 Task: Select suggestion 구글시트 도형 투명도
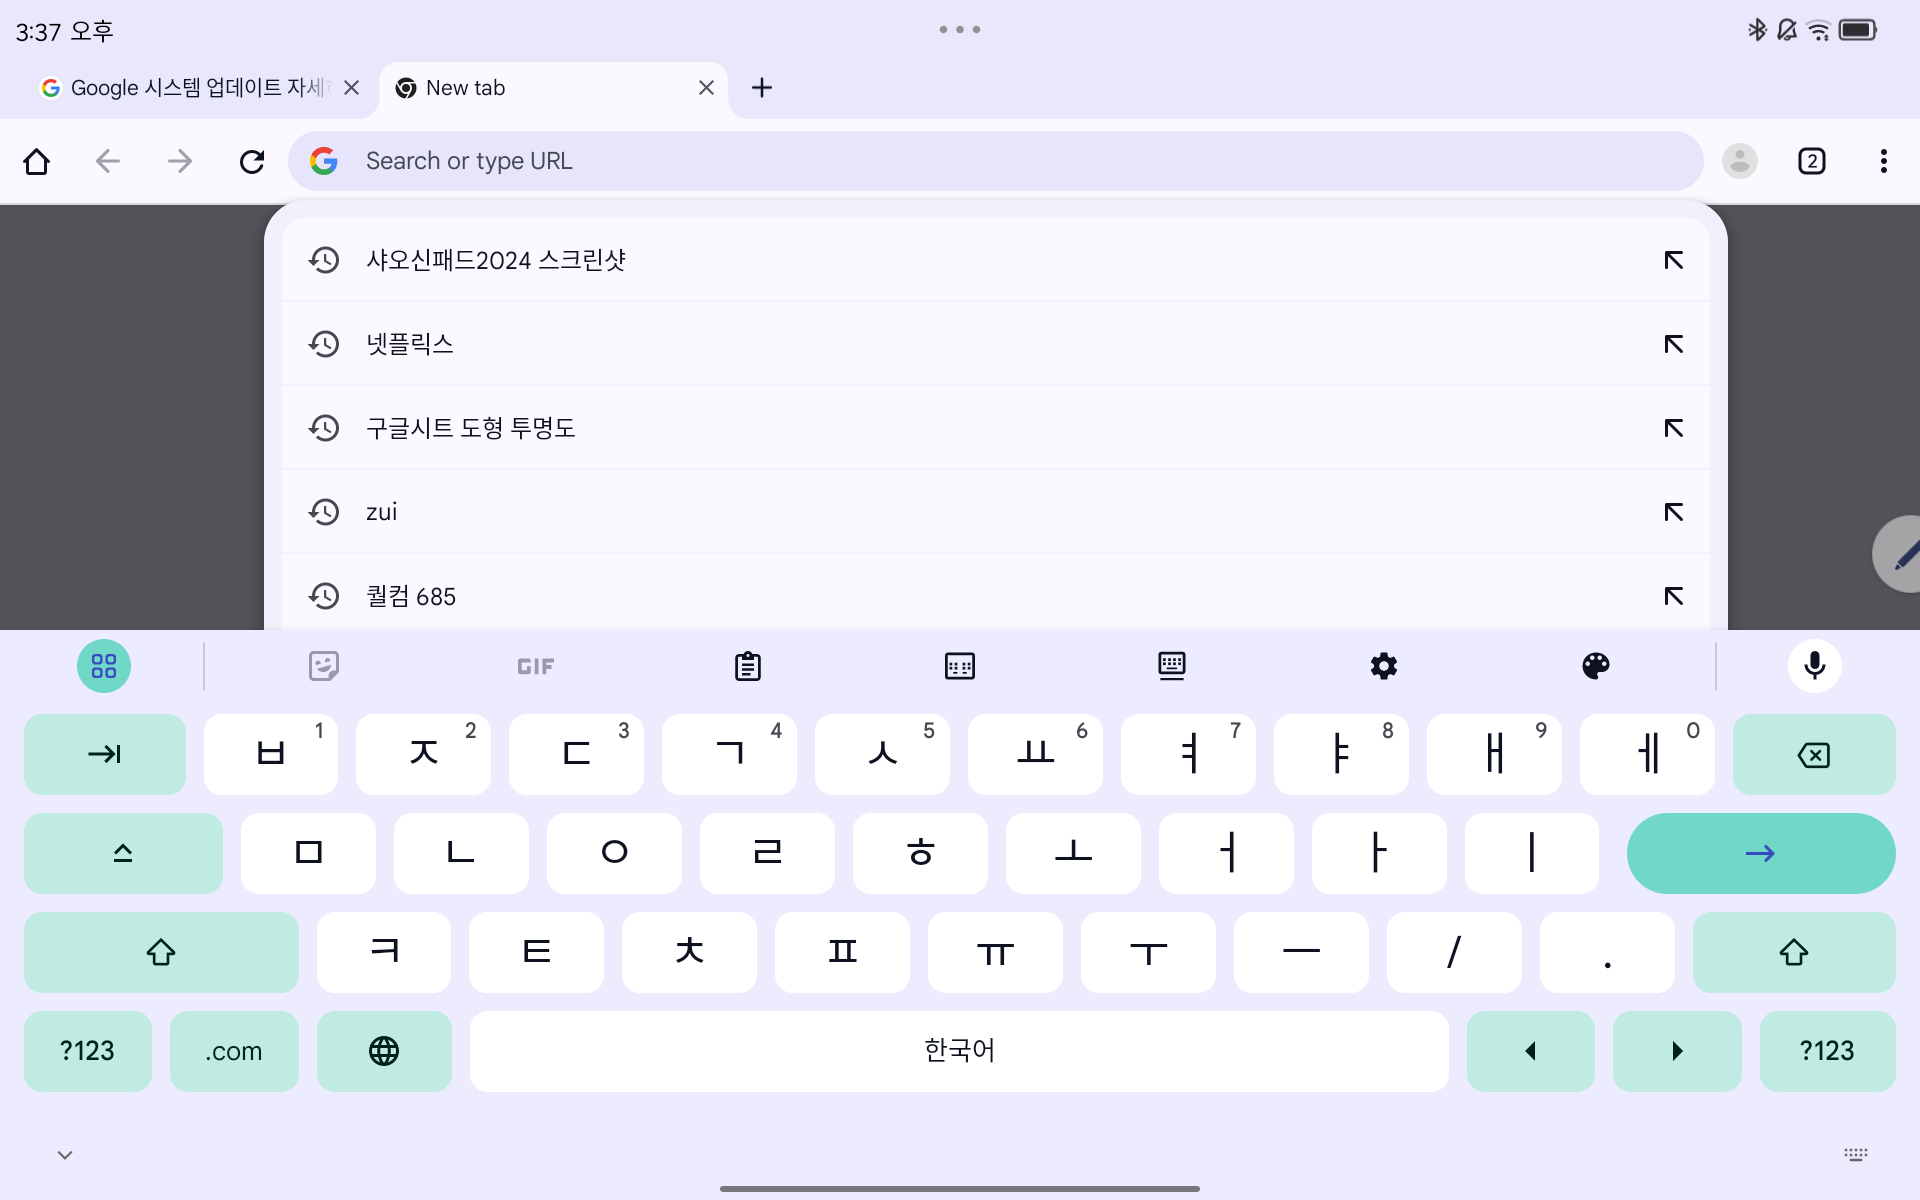[996, 428]
